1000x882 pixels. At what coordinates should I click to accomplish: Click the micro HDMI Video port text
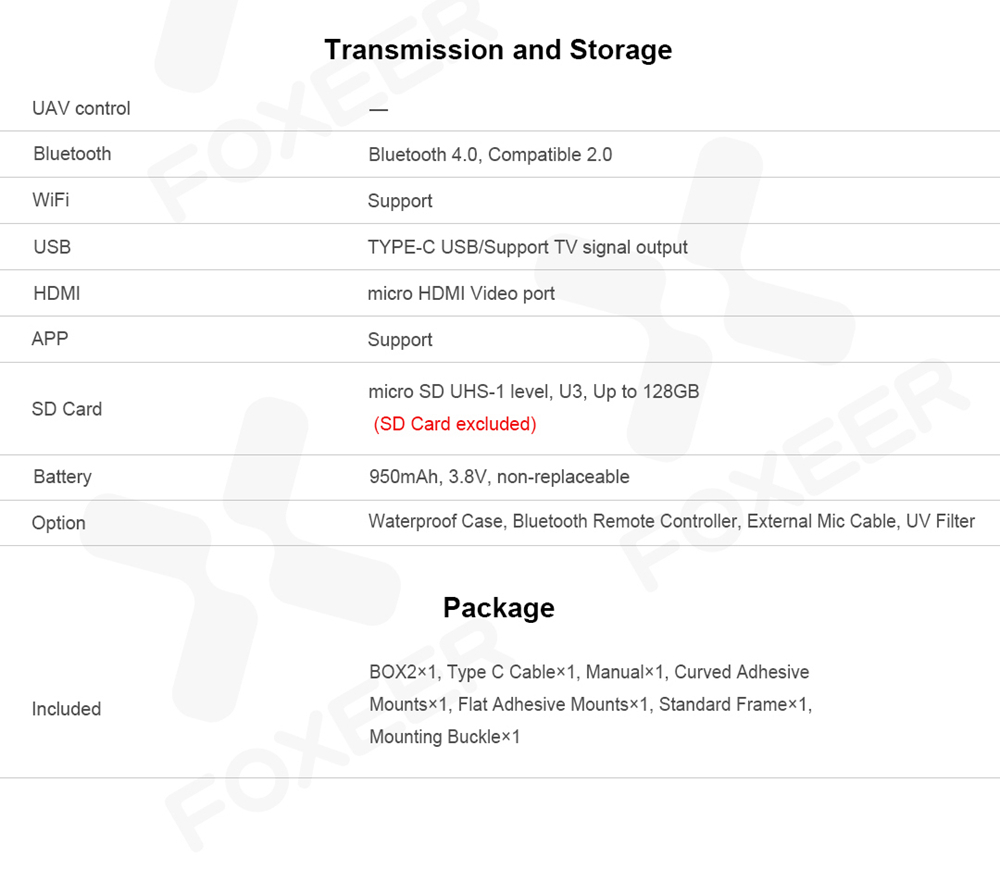(x=461, y=293)
